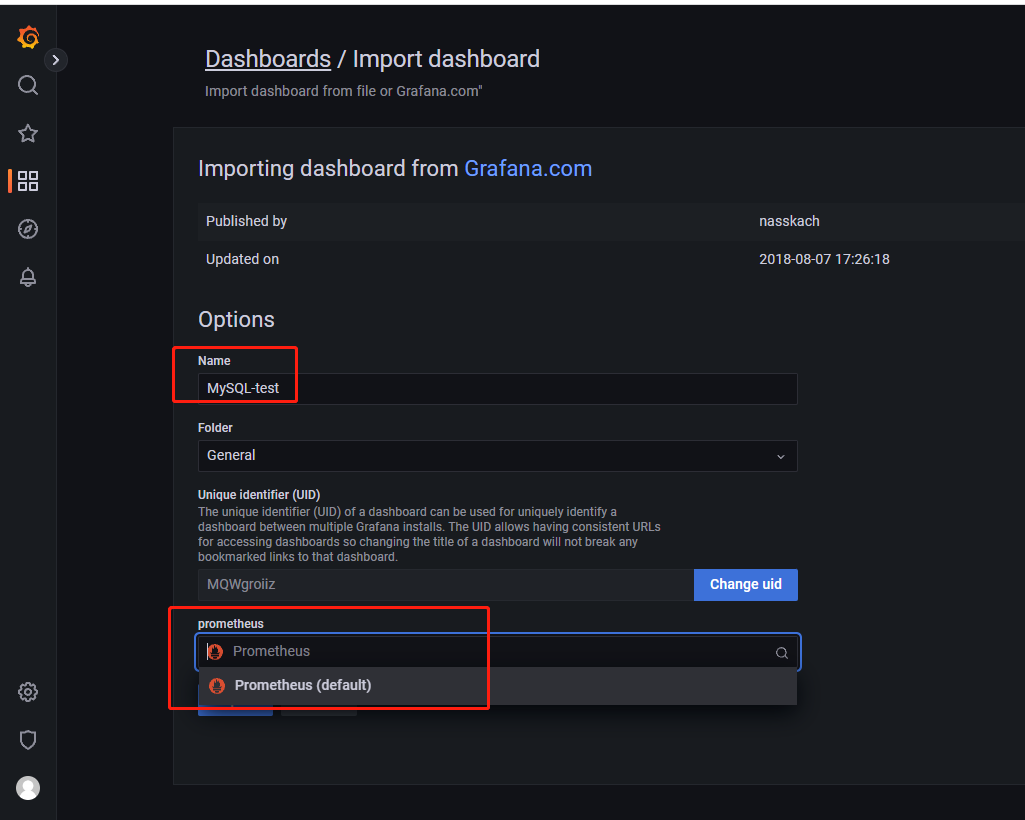Open the Folder dropdown showing General
This screenshot has width=1025, height=820.
(497, 456)
